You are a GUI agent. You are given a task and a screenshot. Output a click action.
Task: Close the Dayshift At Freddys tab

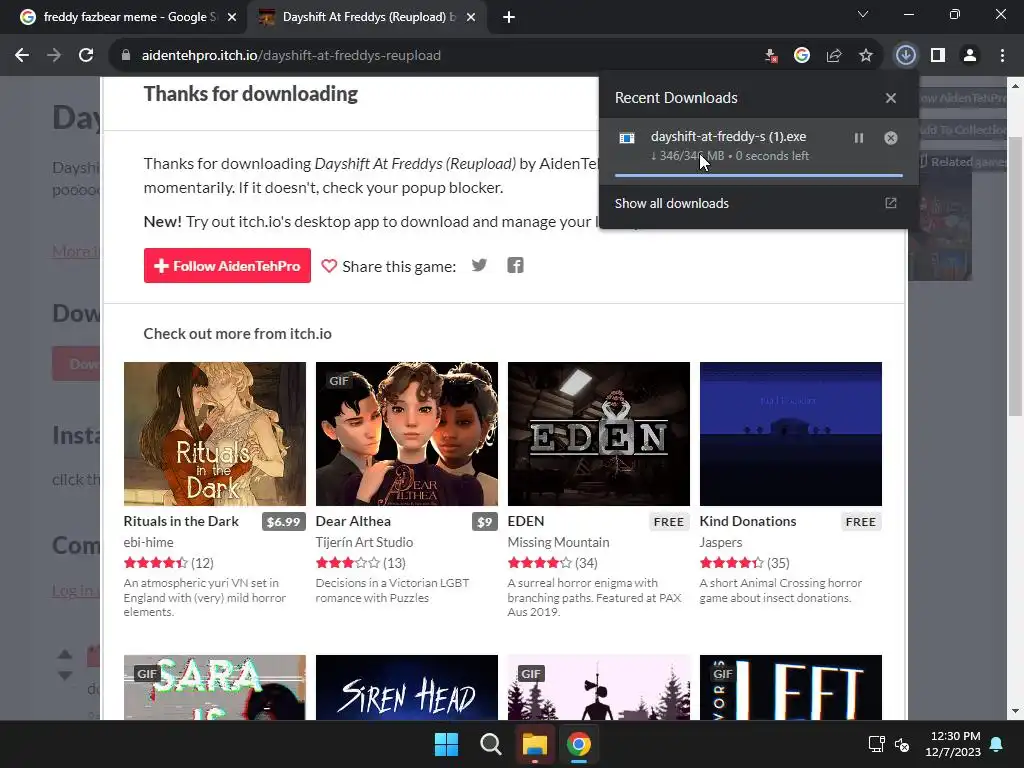pyautogui.click(x=471, y=18)
